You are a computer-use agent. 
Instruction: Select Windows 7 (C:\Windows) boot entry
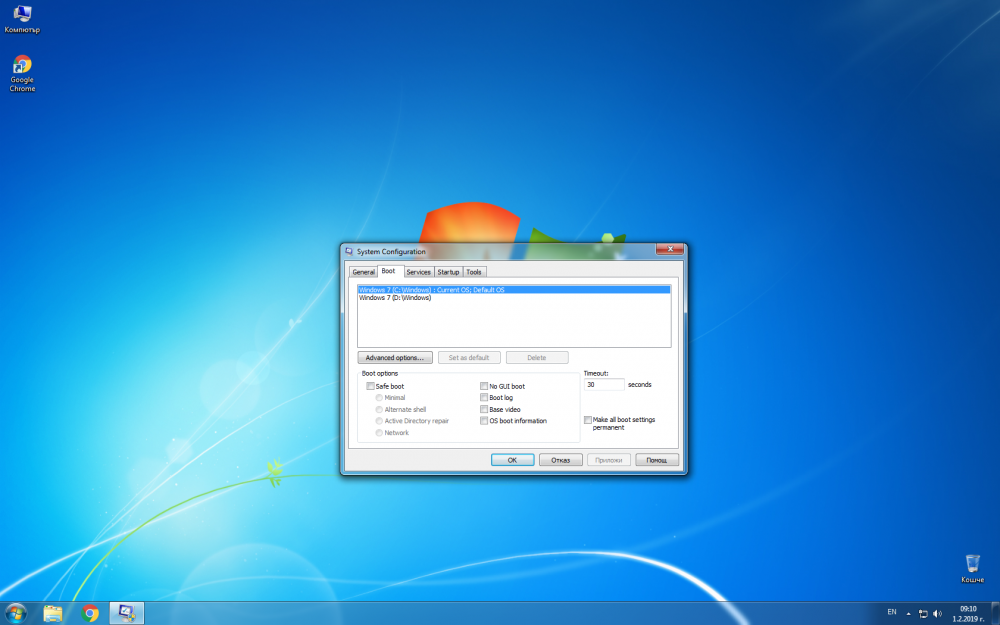tap(514, 290)
